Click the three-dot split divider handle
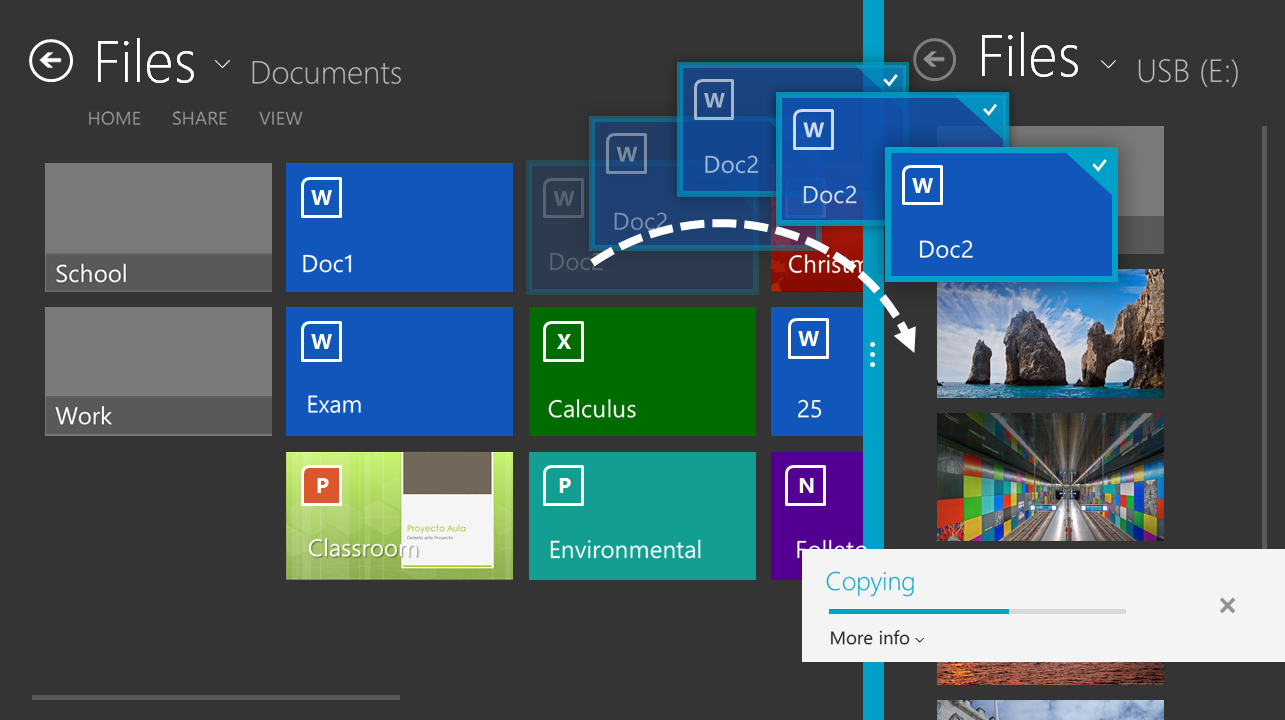Image resolution: width=1285 pixels, height=720 pixels. tap(873, 354)
